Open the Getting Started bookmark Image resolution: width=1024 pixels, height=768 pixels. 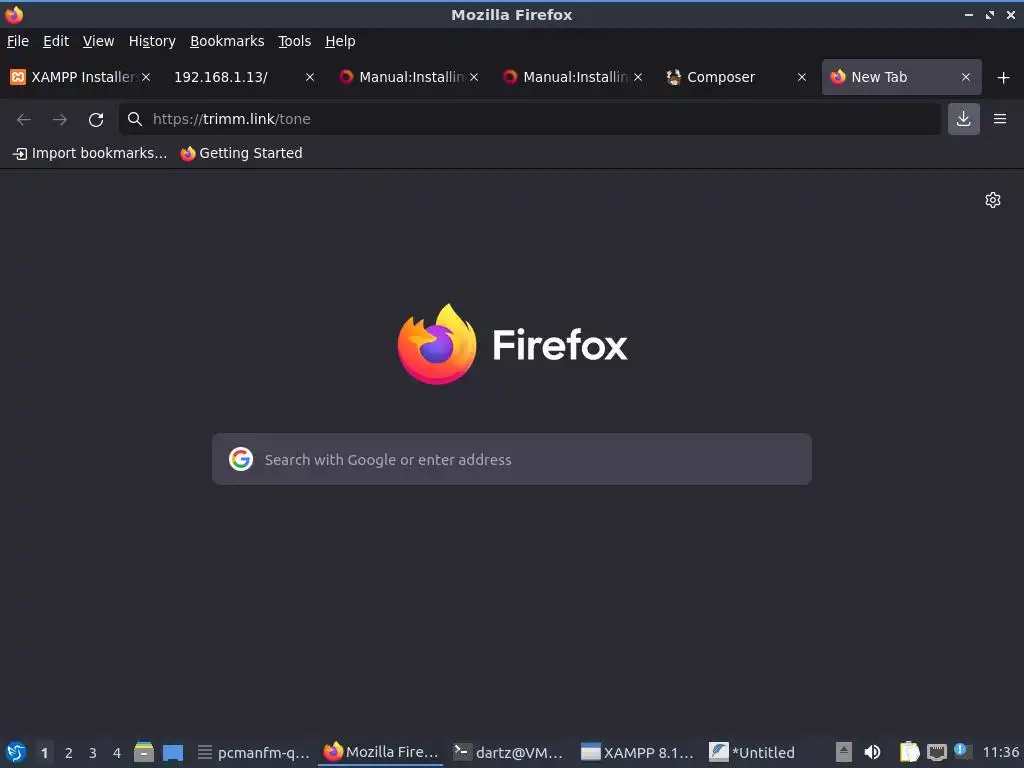(242, 153)
